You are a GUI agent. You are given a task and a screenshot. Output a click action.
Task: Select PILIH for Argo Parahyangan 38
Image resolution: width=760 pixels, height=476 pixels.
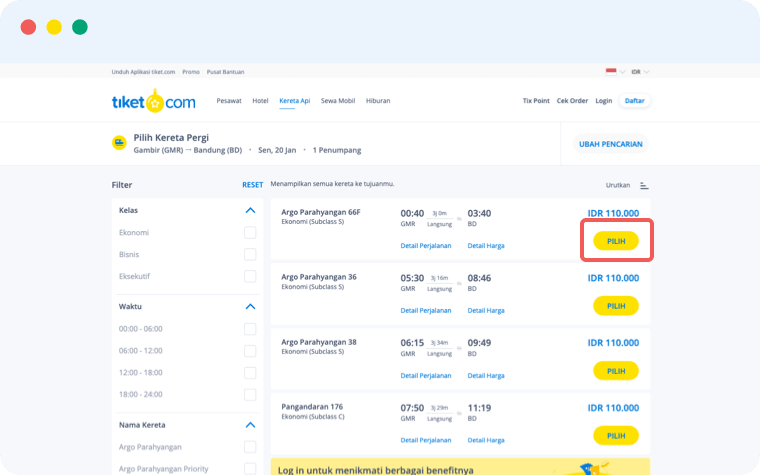coord(616,371)
